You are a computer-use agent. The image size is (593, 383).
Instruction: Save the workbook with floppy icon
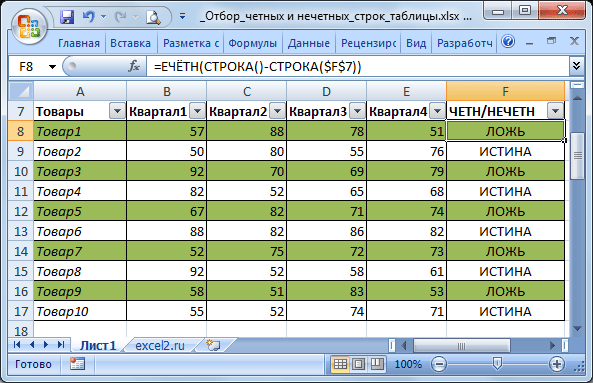point(67,17)
